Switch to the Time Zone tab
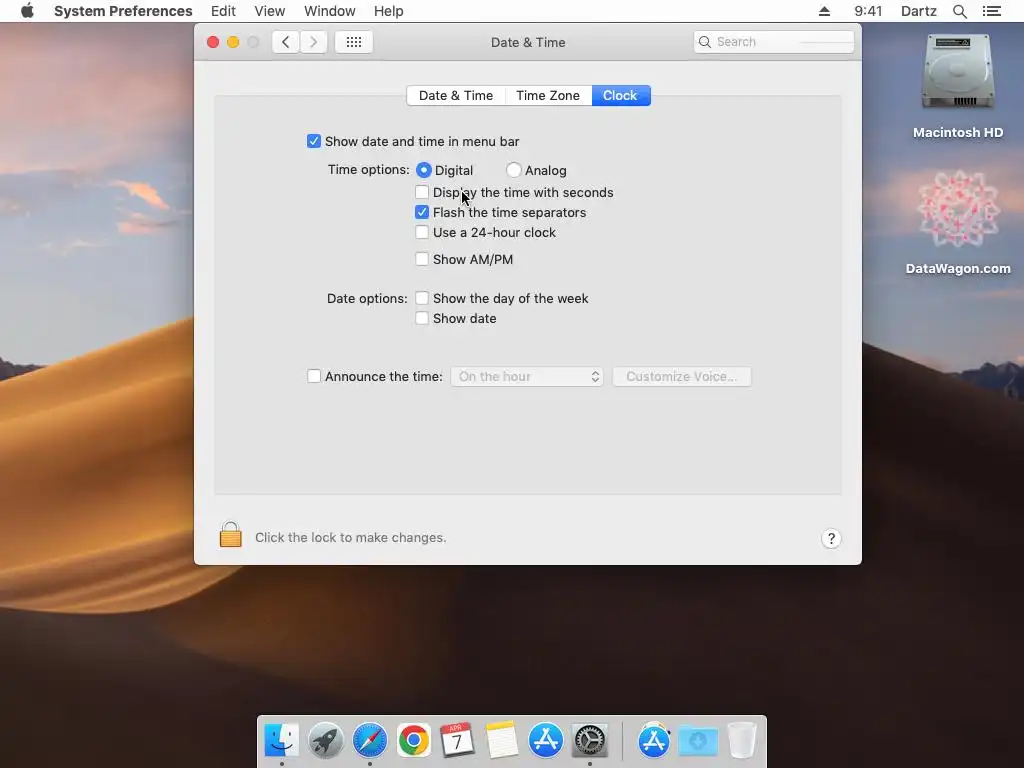This screenshot has width=1024, height=768. pyautogui.click(x=548, y=95)
